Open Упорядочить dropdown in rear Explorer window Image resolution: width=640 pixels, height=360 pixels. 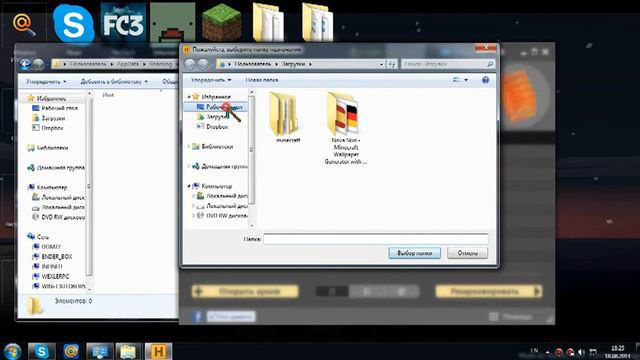point(46,82)
